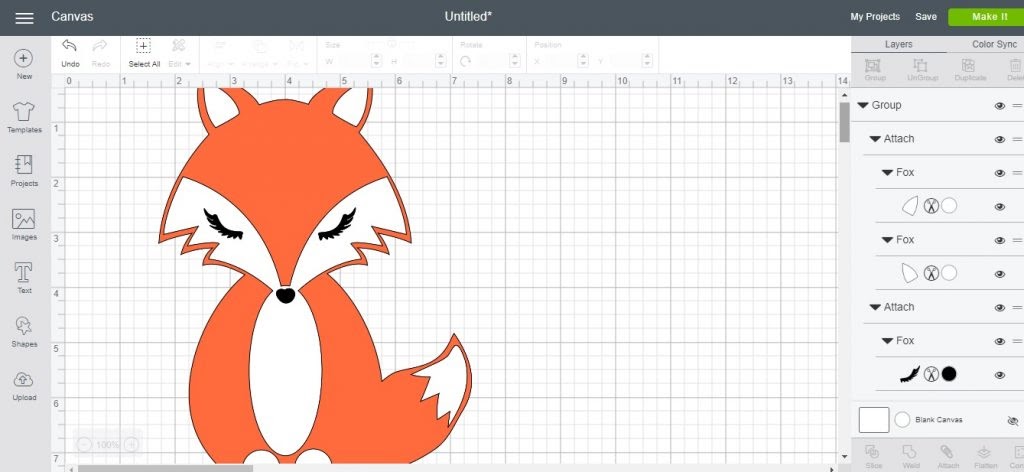
Task: Hide the left ear shape sublayer
Action: (x=999, y=207)
